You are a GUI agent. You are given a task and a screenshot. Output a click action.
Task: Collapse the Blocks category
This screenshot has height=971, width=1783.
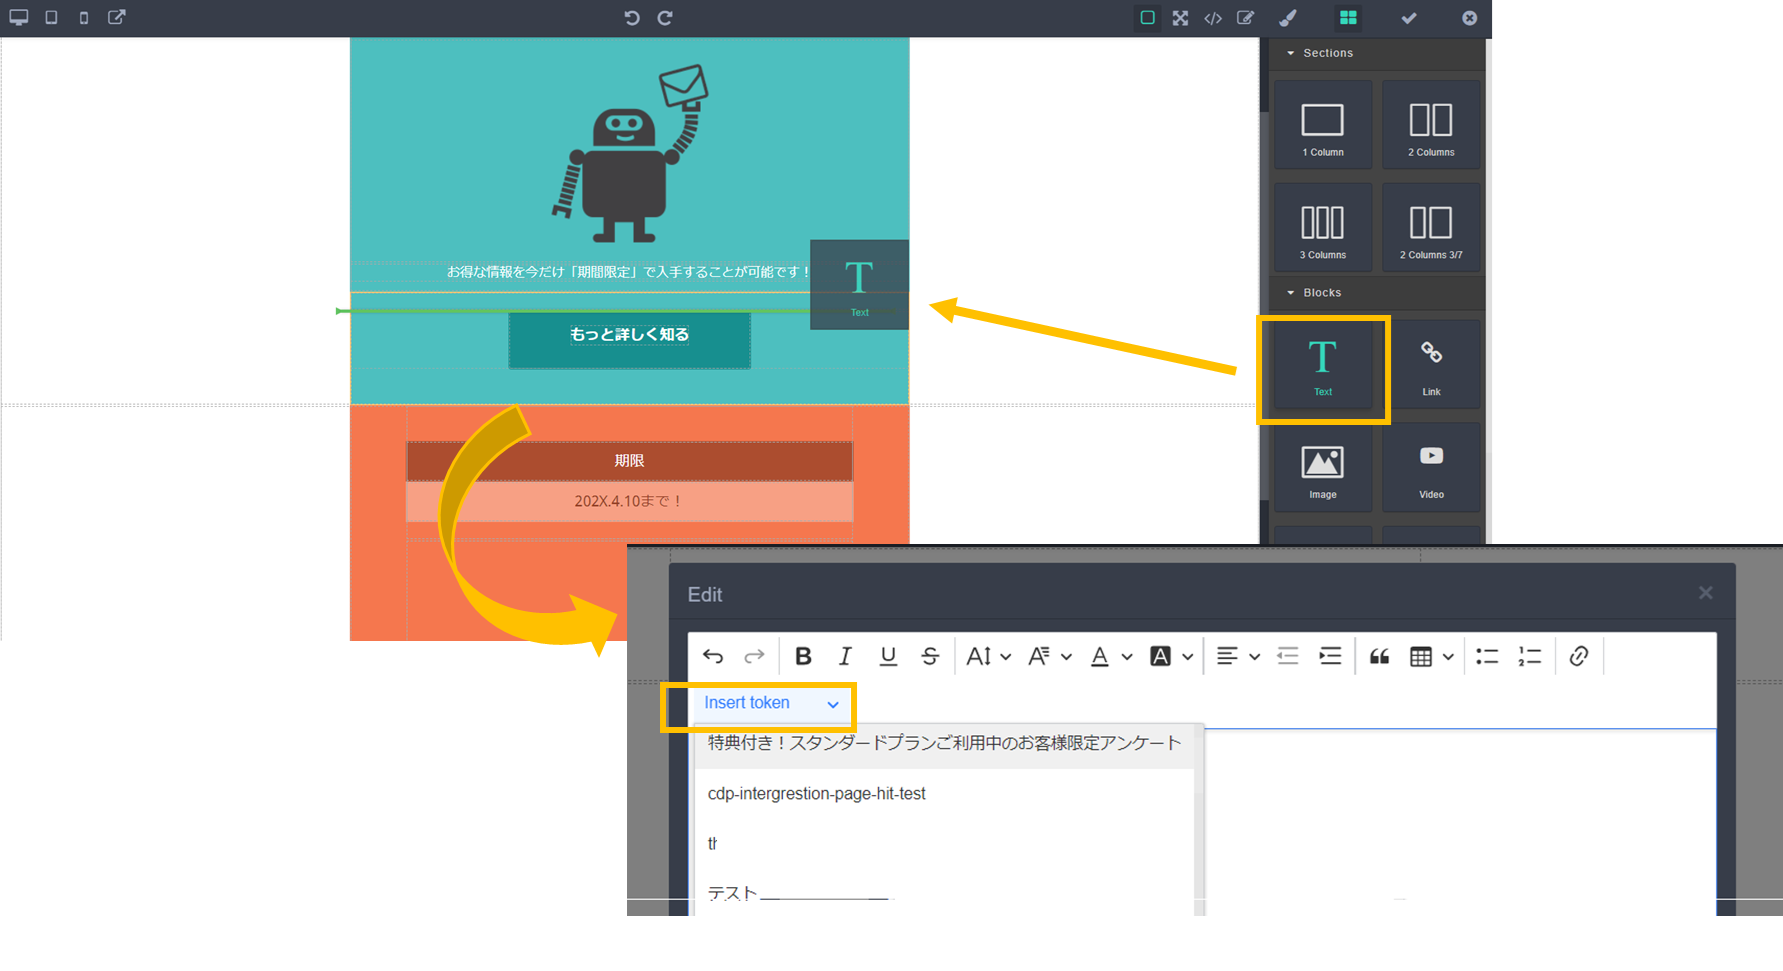point(1321,293)
